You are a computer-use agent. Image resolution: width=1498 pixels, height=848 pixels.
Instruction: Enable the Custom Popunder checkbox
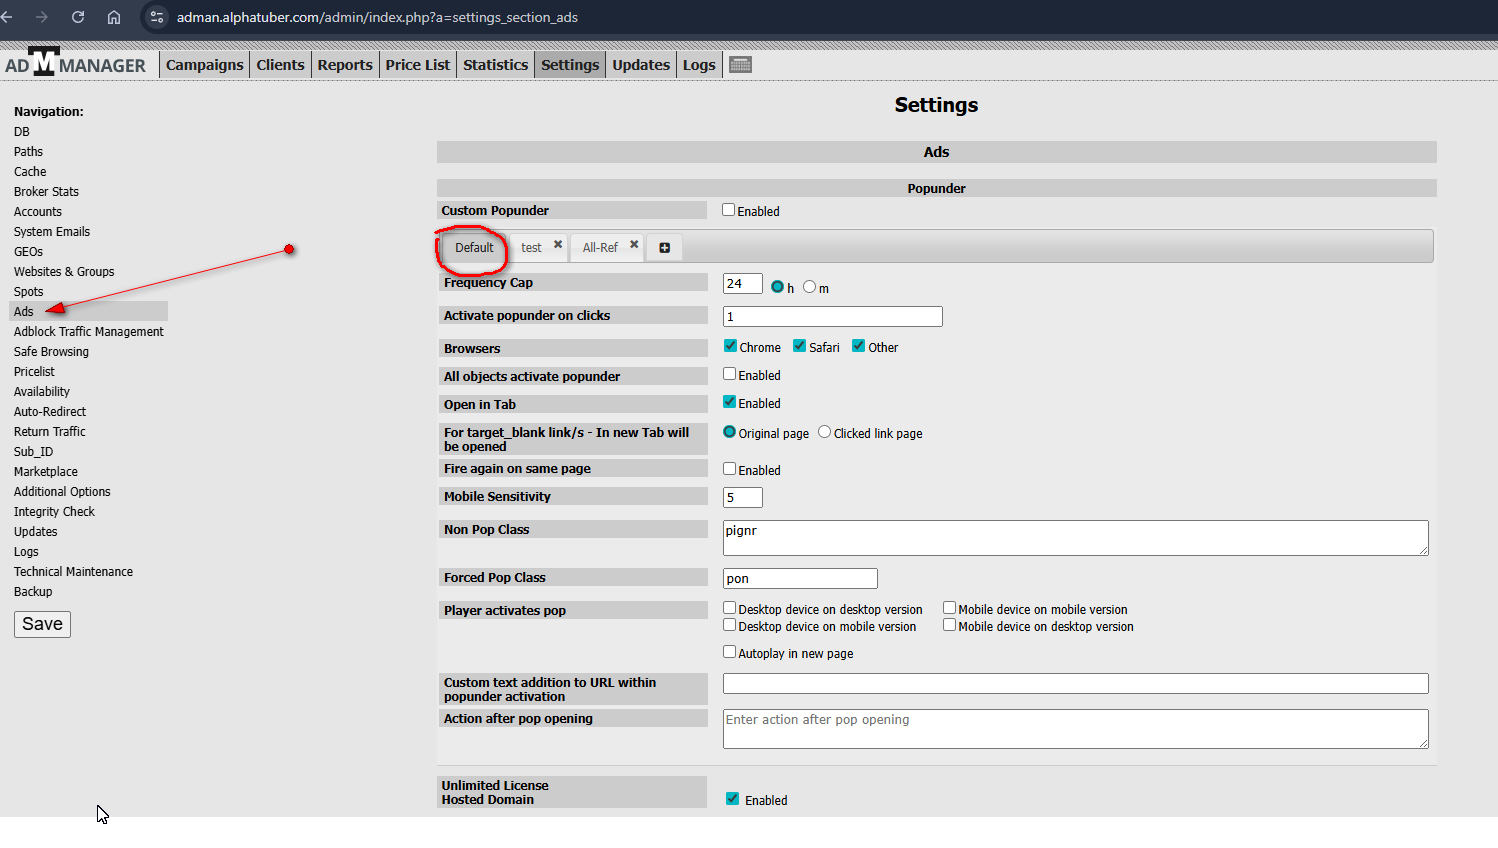pyautogui.click(x=729, y=210)
